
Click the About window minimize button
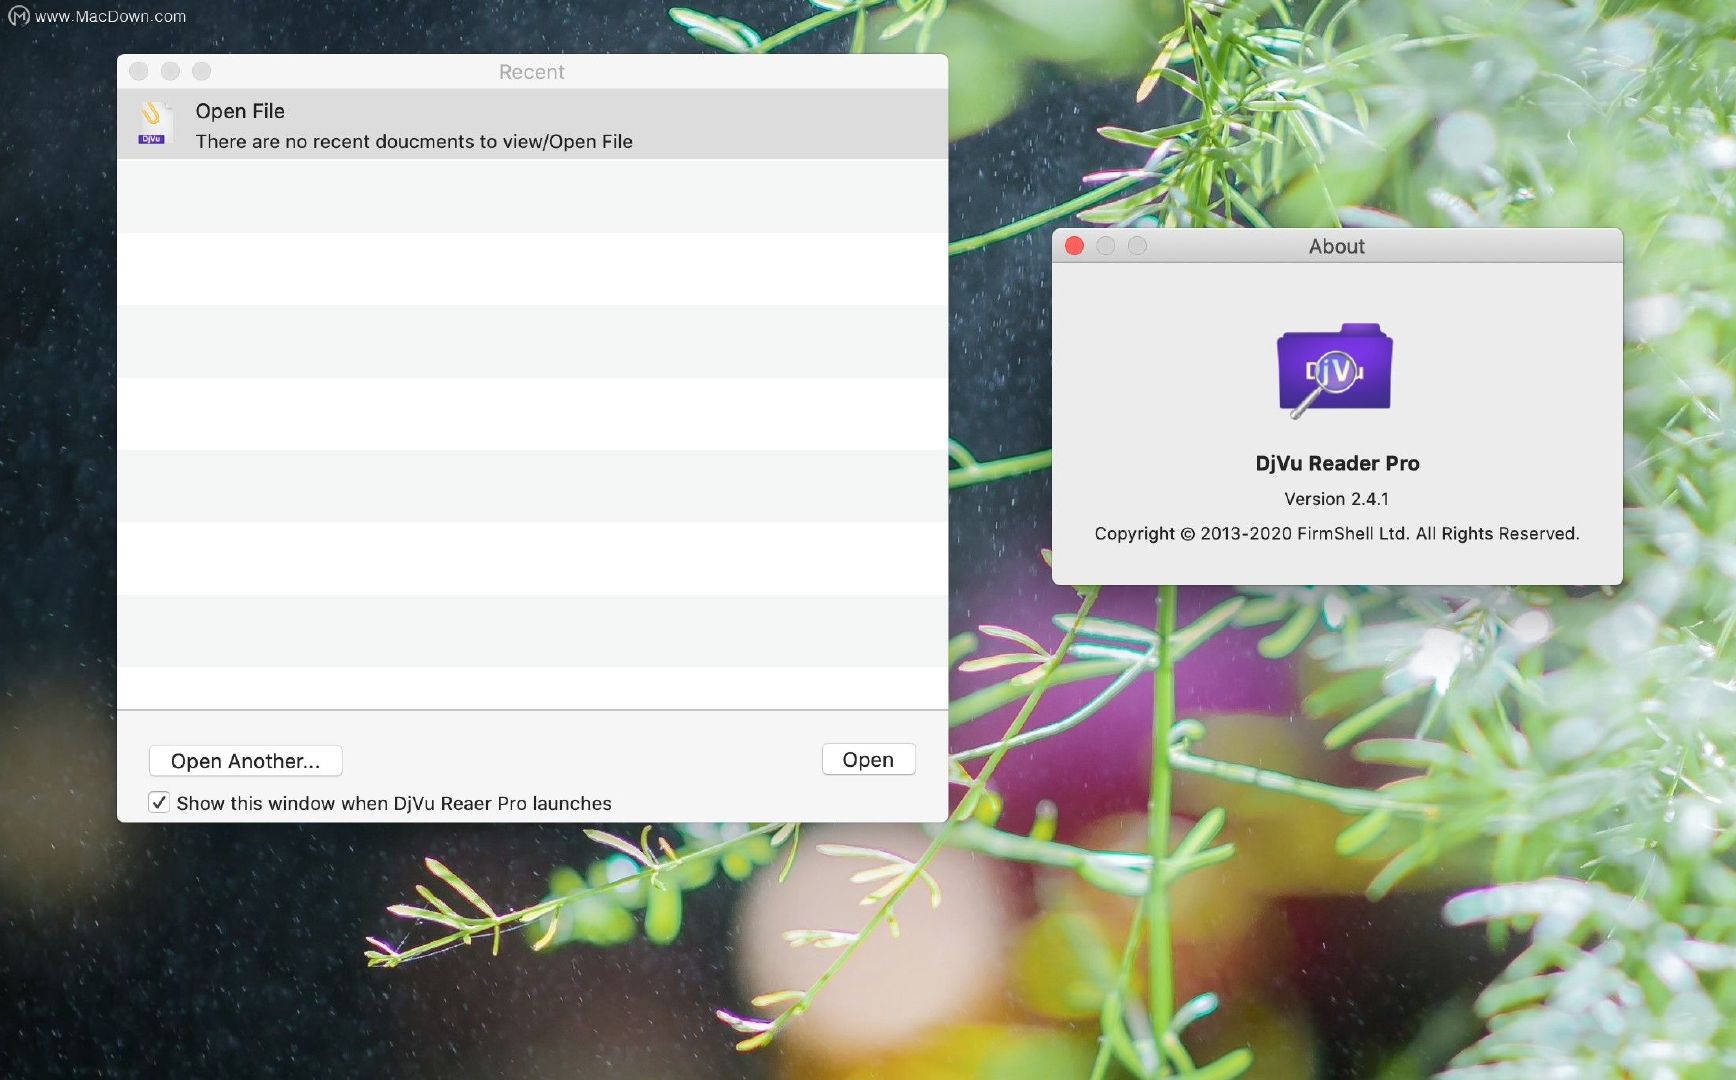[x=1106, y=246]
